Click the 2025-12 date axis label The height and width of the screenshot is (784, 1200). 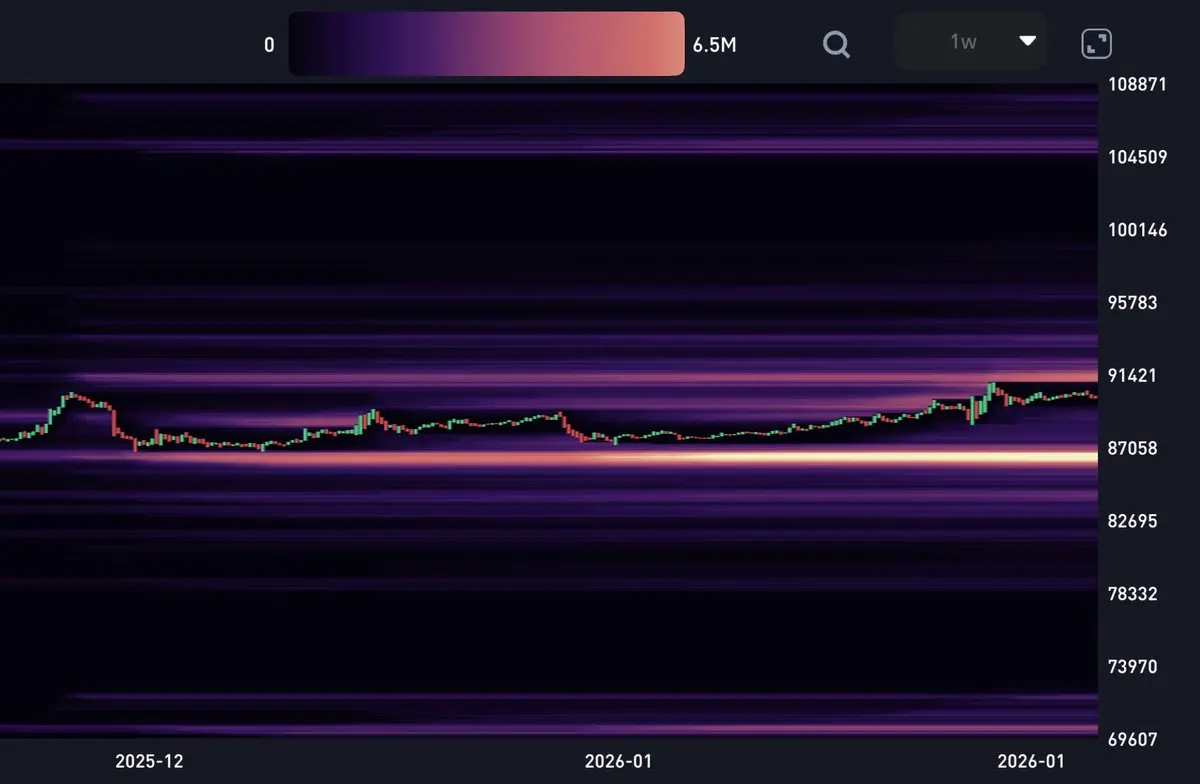coord(149,762)
